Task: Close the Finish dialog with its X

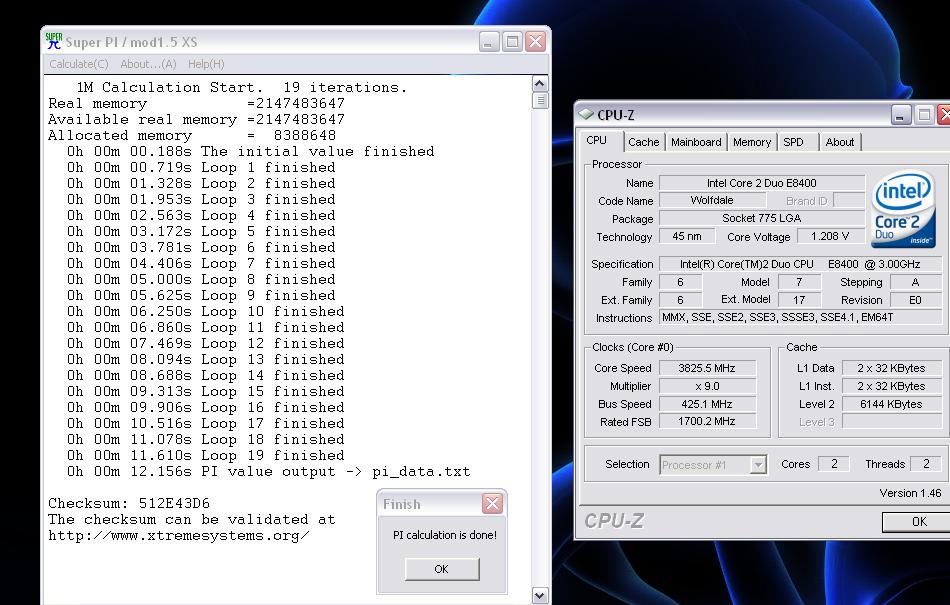Action: [x=493, y=504]
